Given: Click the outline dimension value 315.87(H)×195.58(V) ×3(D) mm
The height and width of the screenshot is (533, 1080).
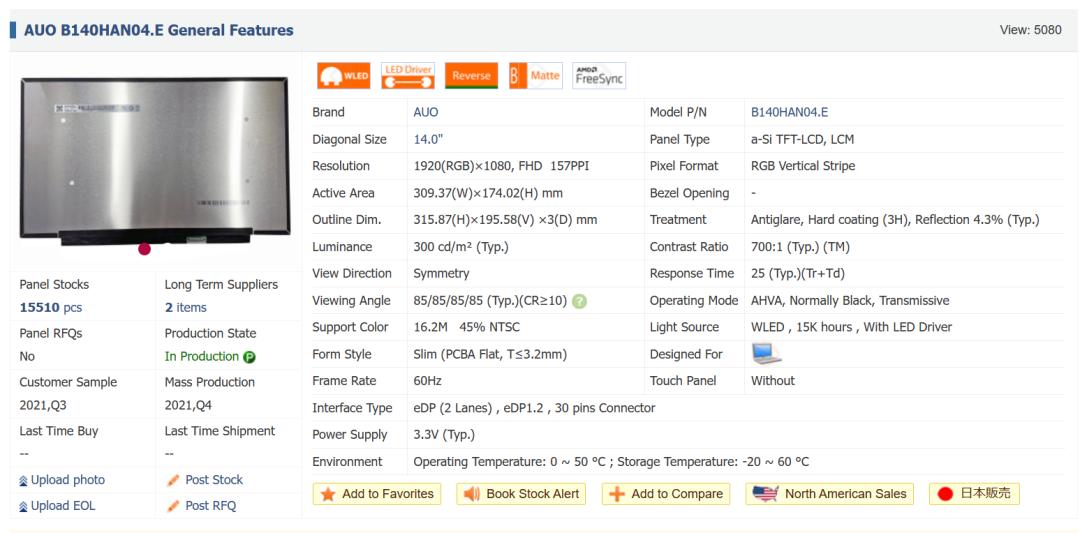Looking at the screenshot, I should point(505,220).
